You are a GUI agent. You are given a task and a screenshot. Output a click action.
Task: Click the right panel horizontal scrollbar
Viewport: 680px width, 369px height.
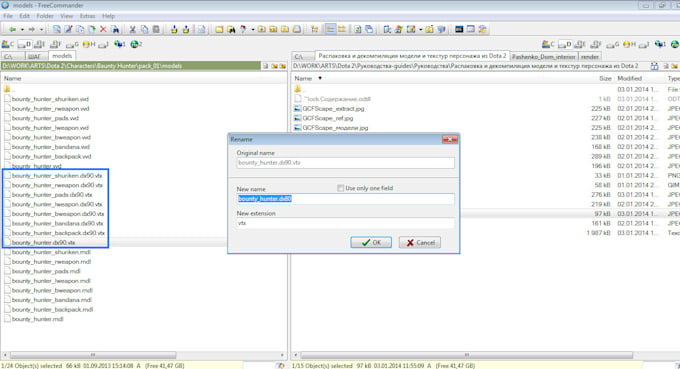point(466,355)
